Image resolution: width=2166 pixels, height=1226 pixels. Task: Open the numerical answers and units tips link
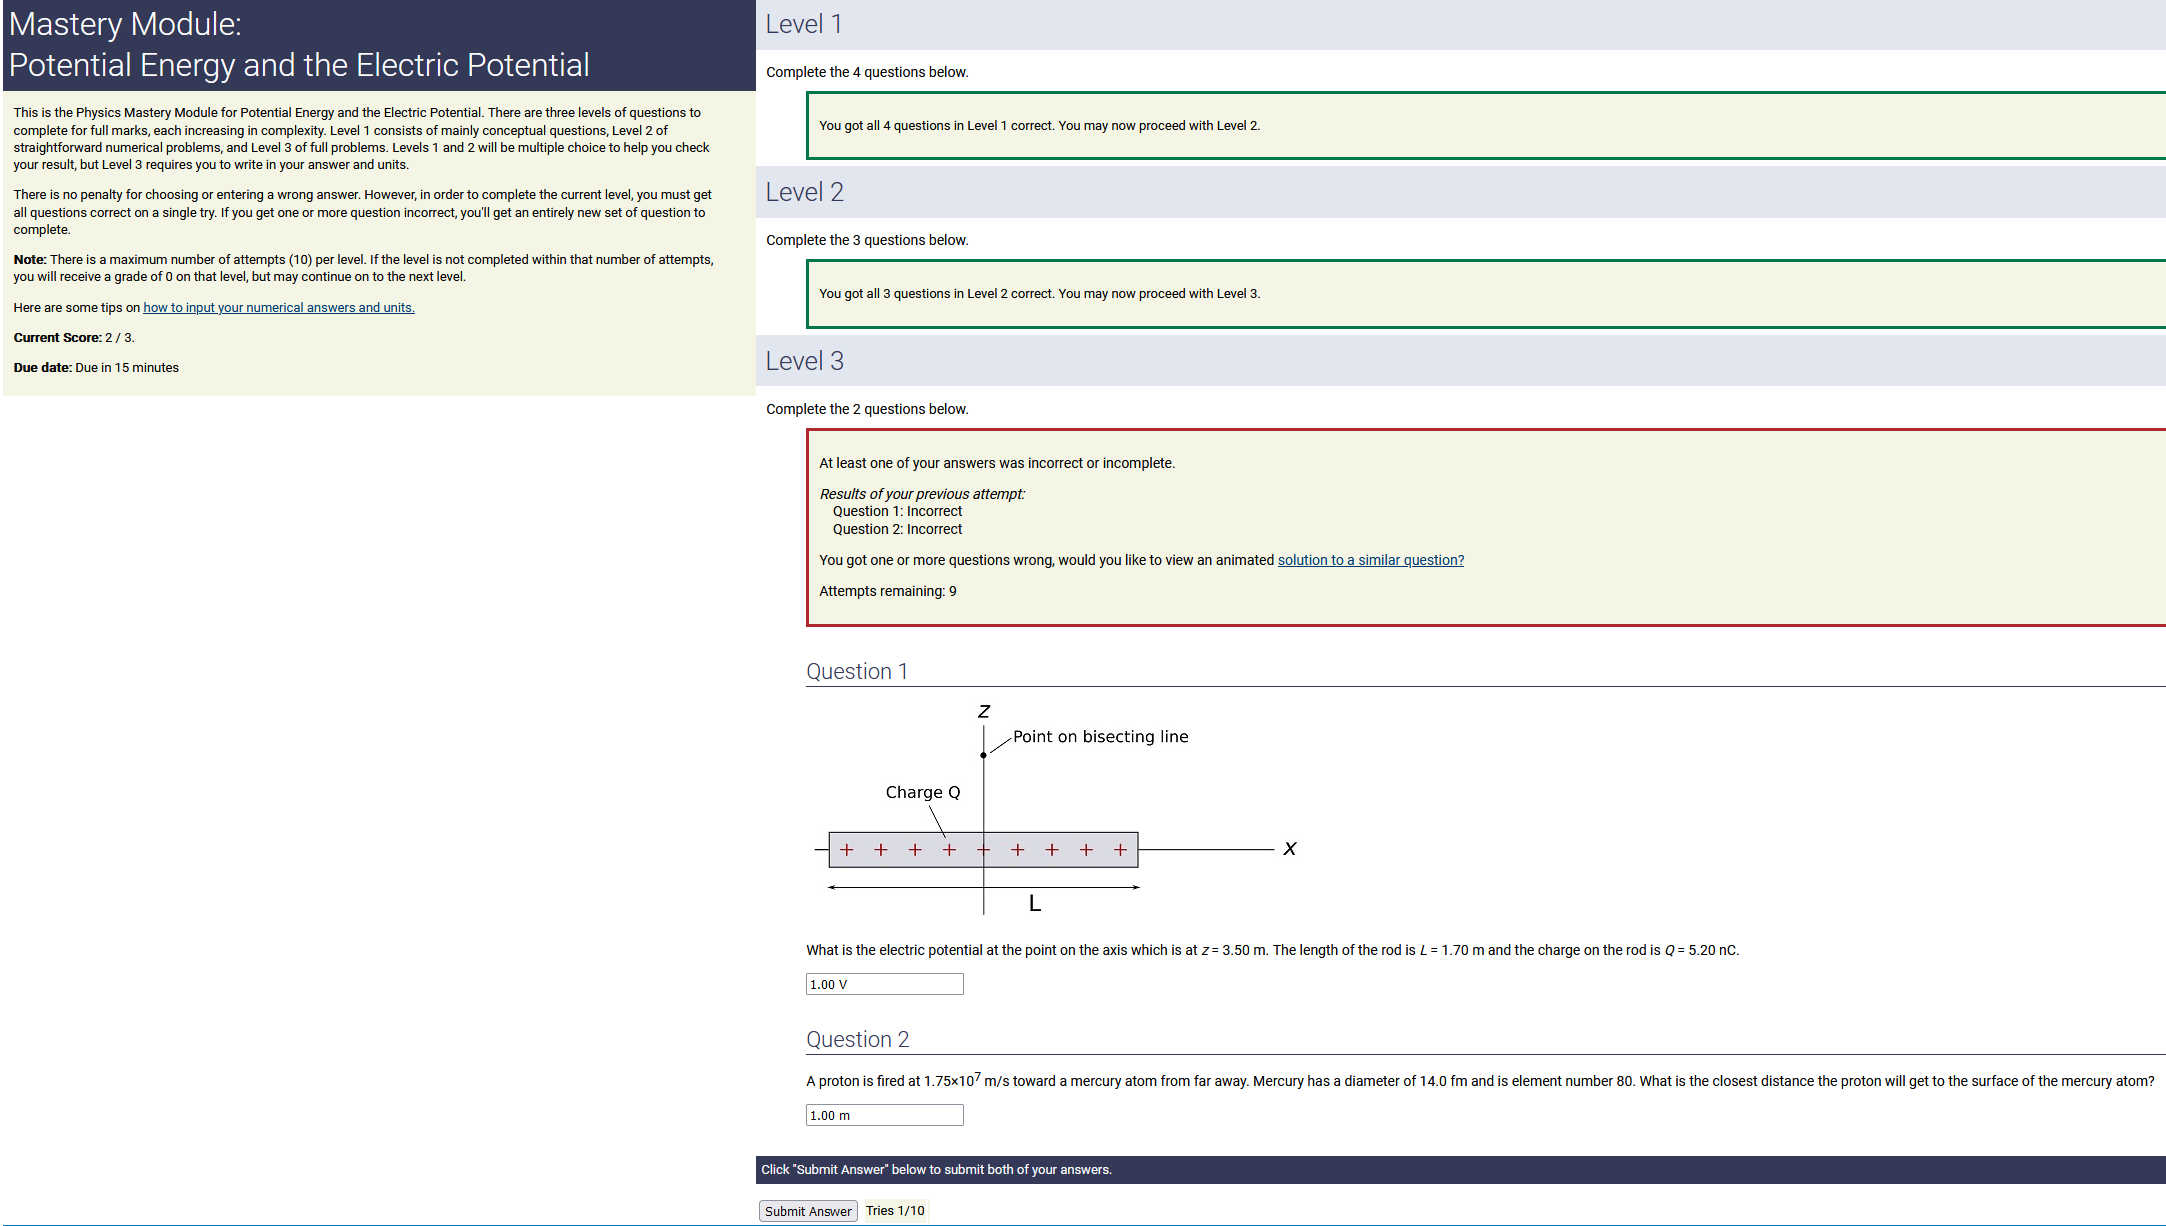[278, 308]
